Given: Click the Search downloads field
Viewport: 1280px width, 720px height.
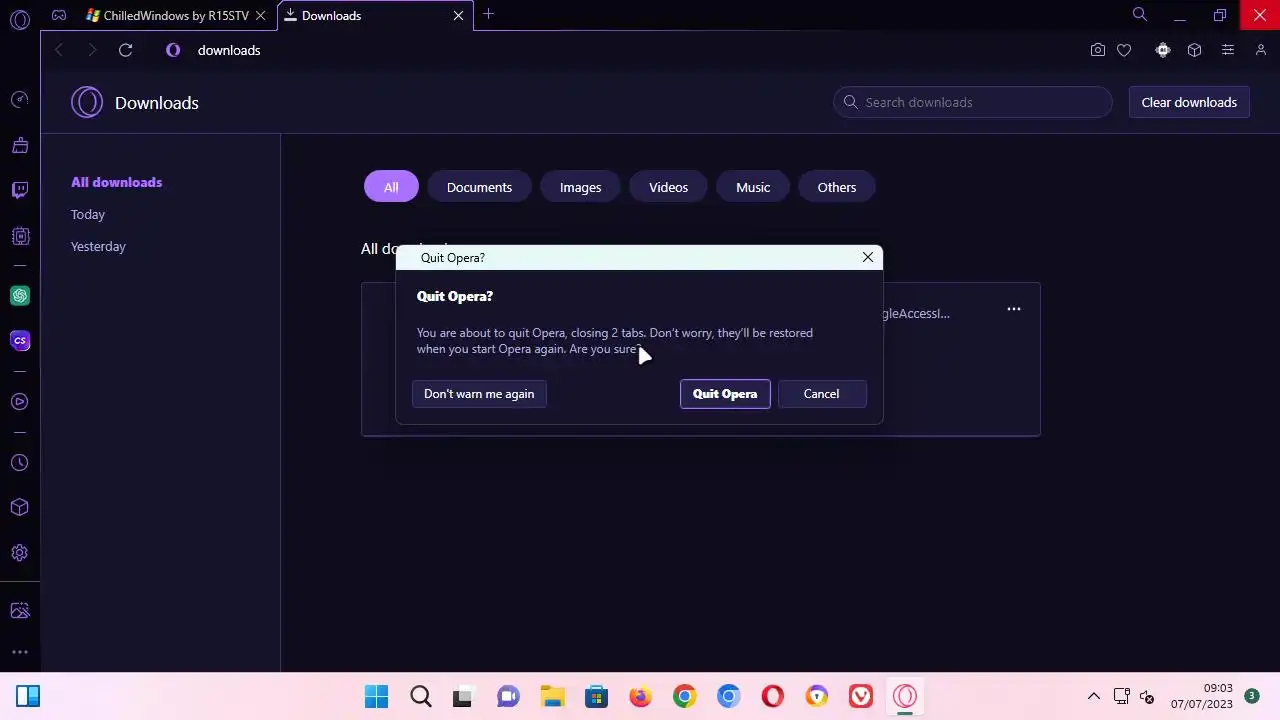Looking at the screenshot, I should pos(973,102).
